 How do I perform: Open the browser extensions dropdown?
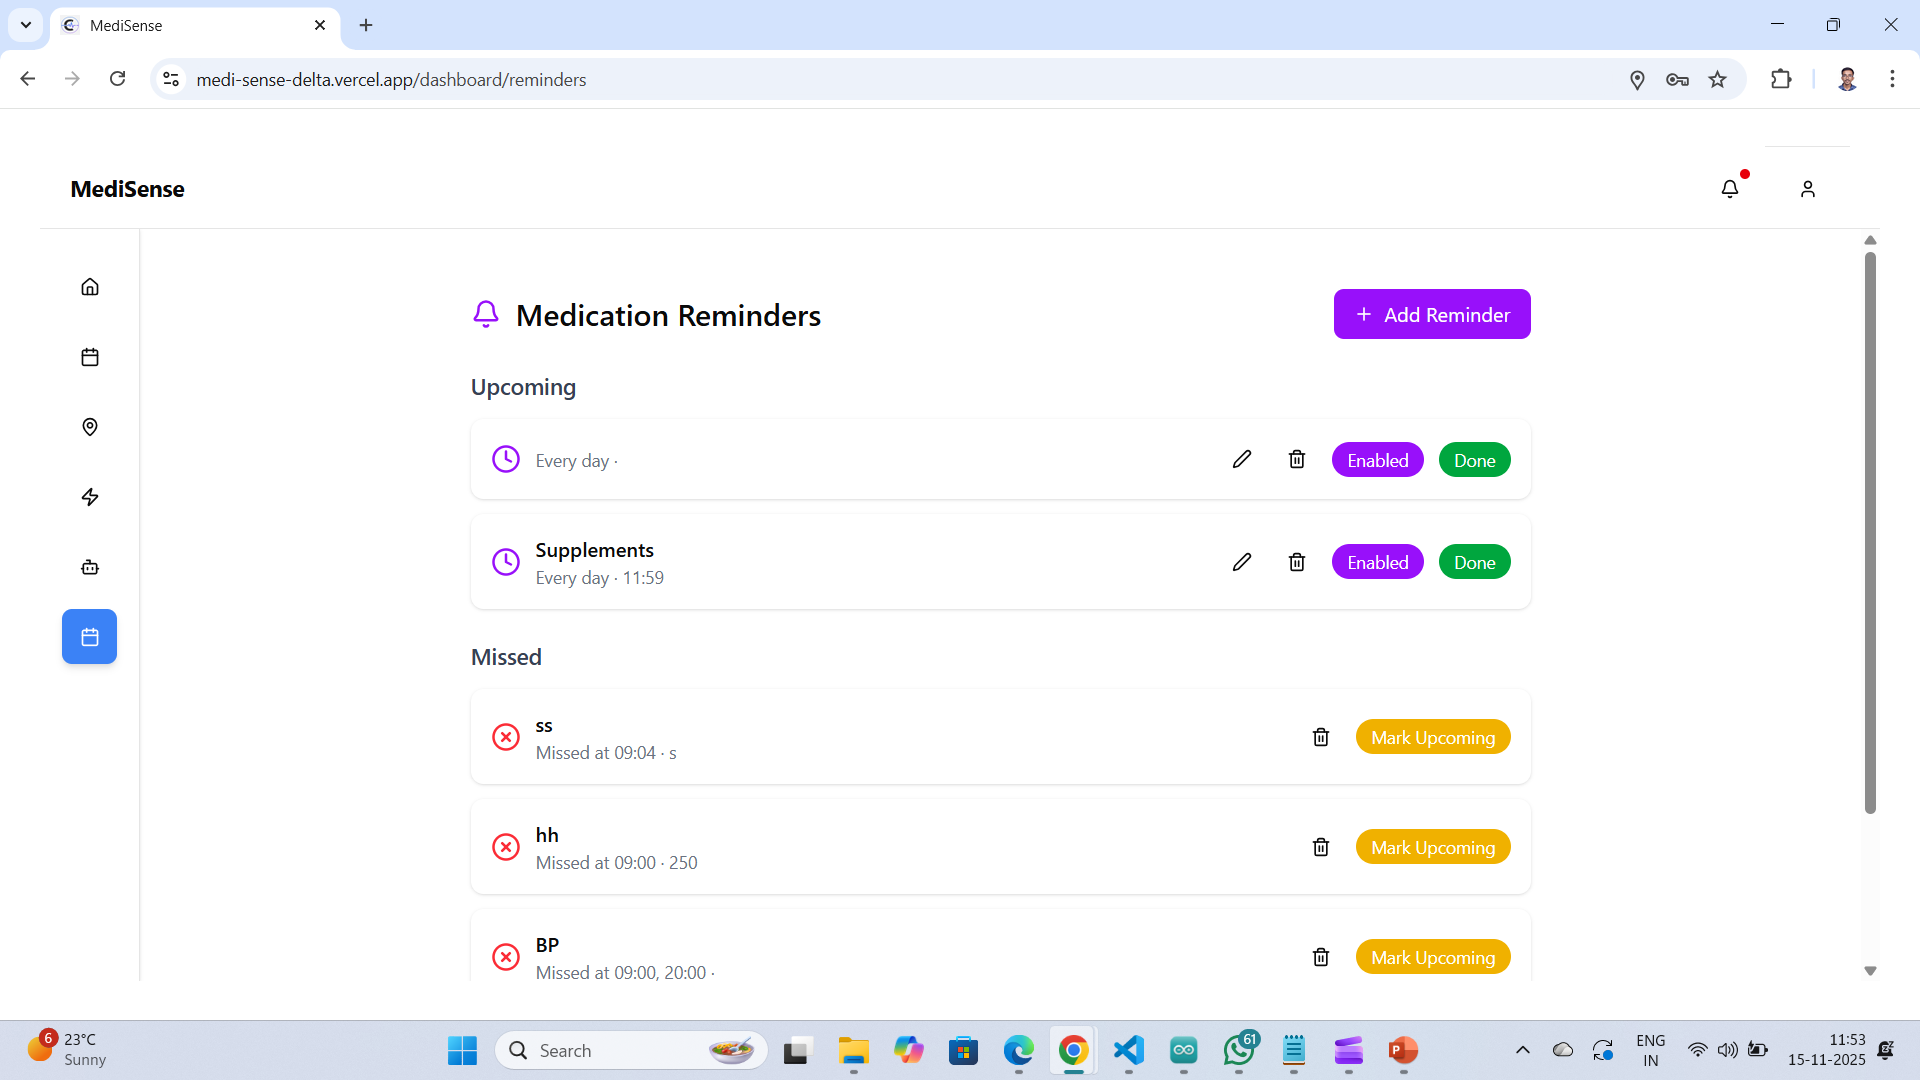(1783, 79)
